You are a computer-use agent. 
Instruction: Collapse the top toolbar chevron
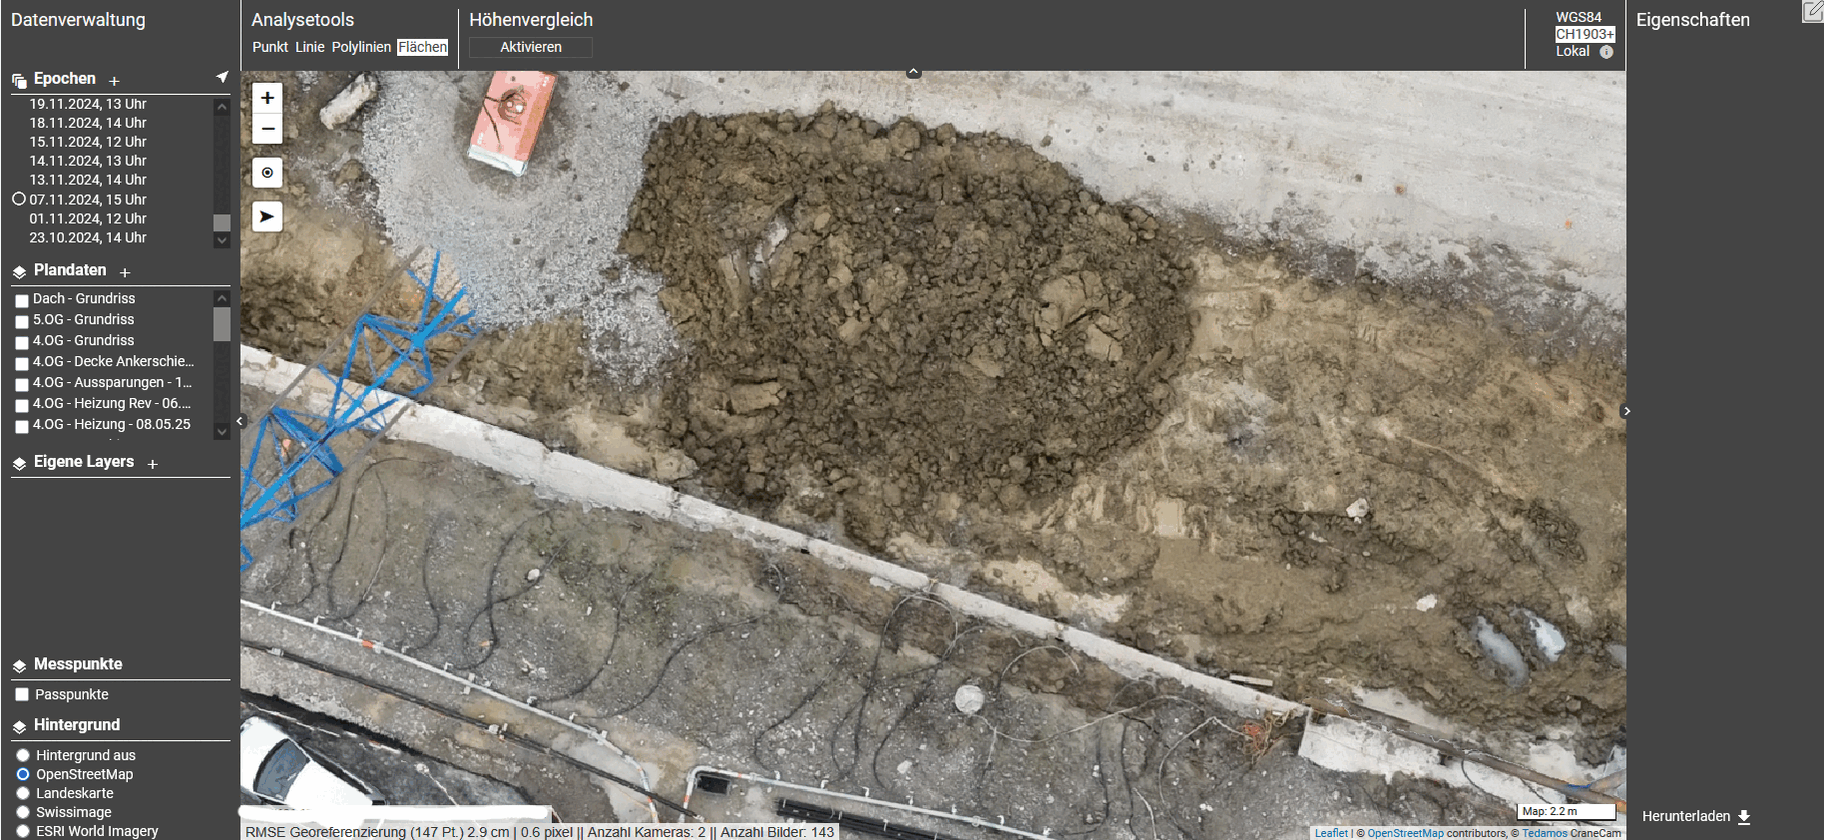coord(913,73)
